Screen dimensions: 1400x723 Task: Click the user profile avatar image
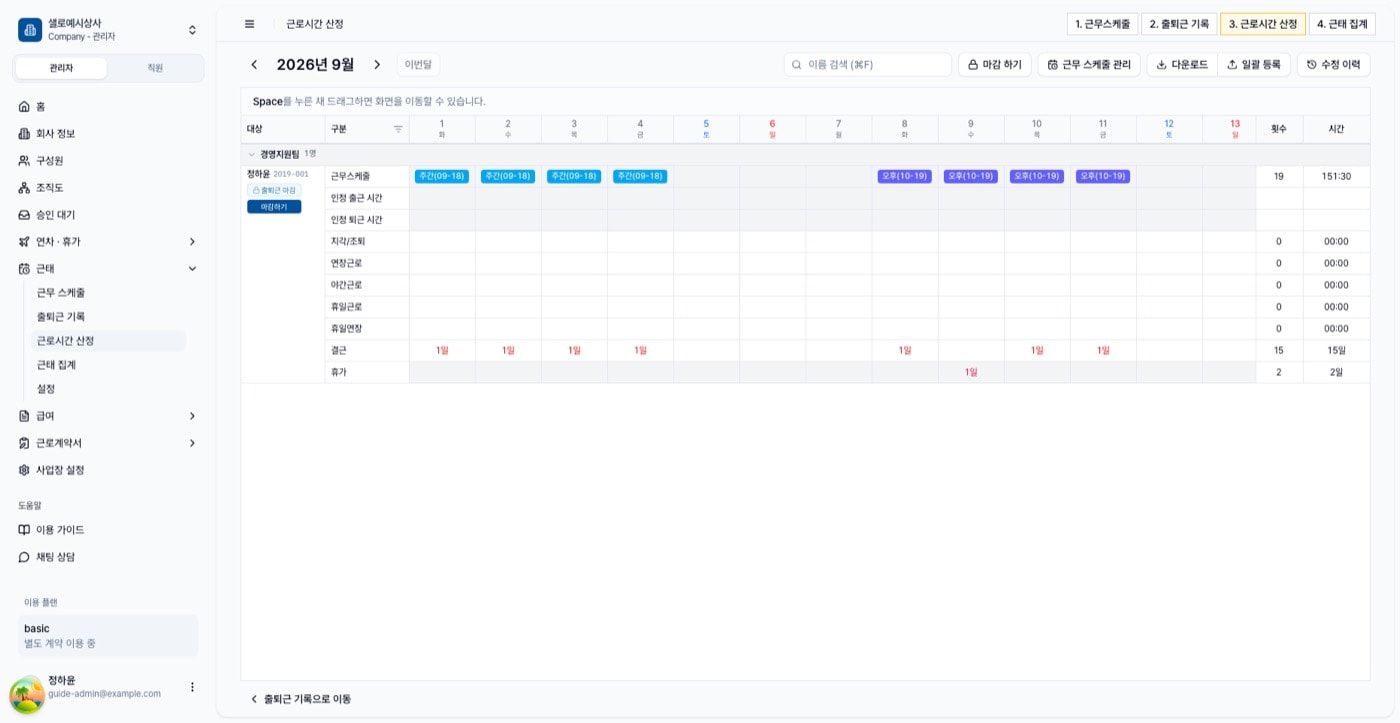(x=27, y=695)
